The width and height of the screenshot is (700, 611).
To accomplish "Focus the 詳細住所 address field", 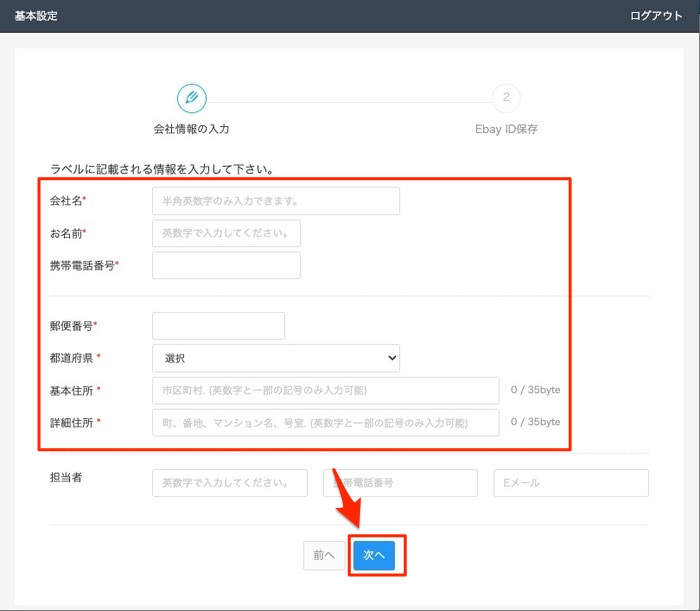I will (325, 422).
